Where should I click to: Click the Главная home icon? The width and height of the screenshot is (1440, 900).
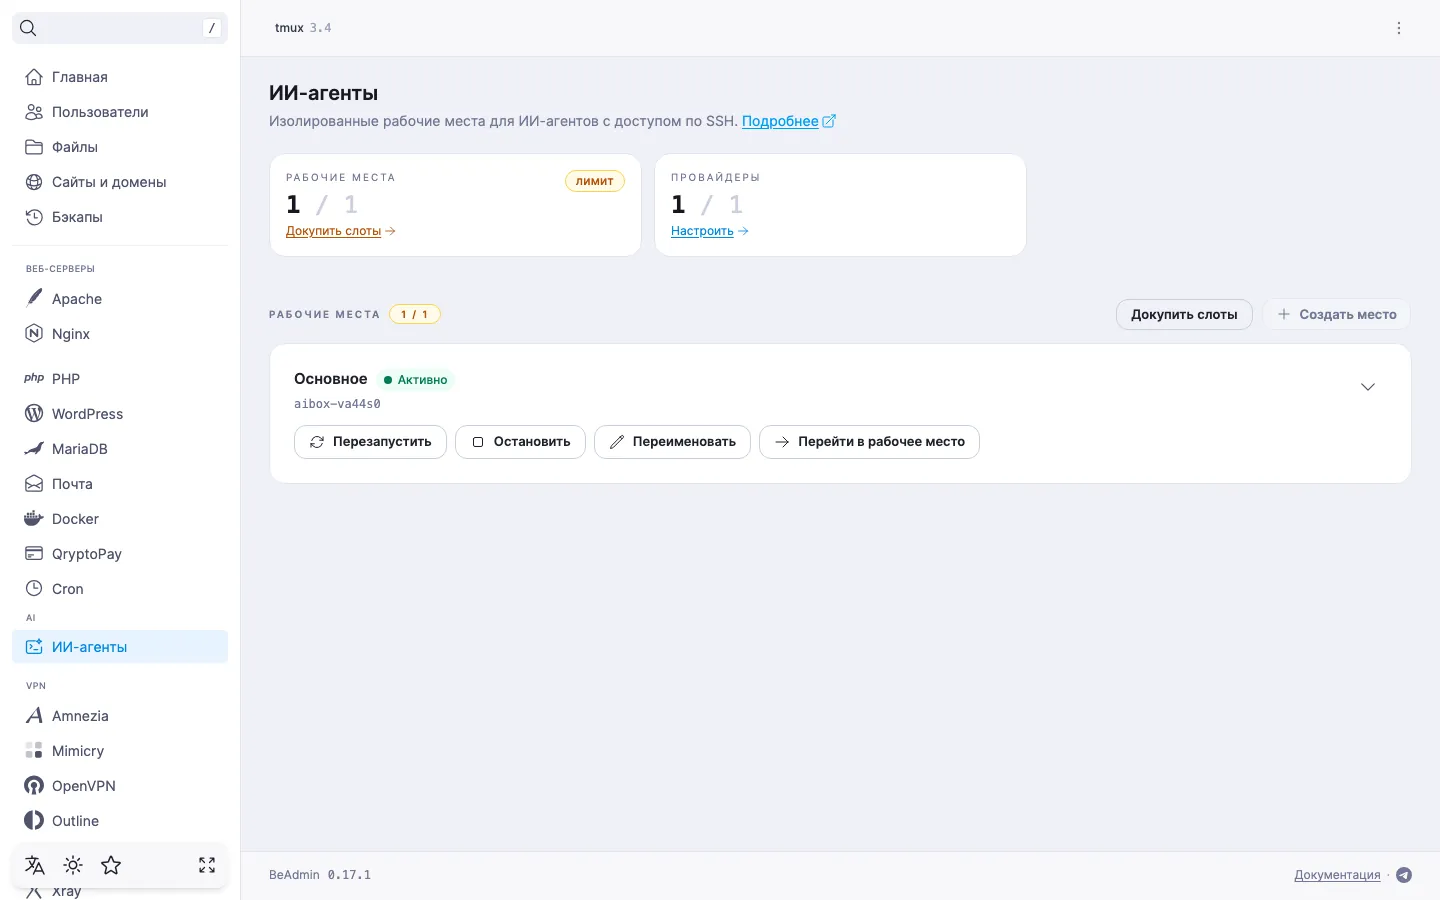coord(34,77)
